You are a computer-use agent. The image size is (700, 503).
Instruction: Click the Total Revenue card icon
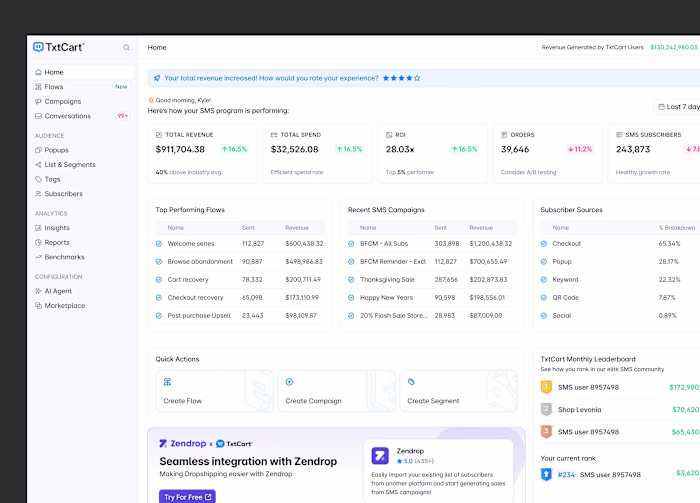click(x=158, y=135)
